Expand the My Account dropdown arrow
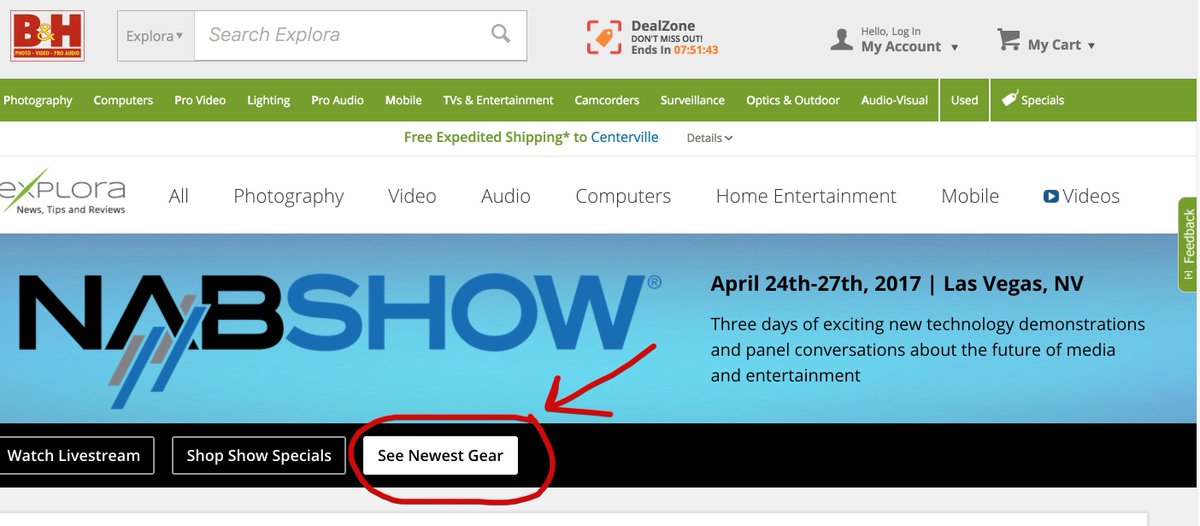1200x526 pixels. point(954,47)
